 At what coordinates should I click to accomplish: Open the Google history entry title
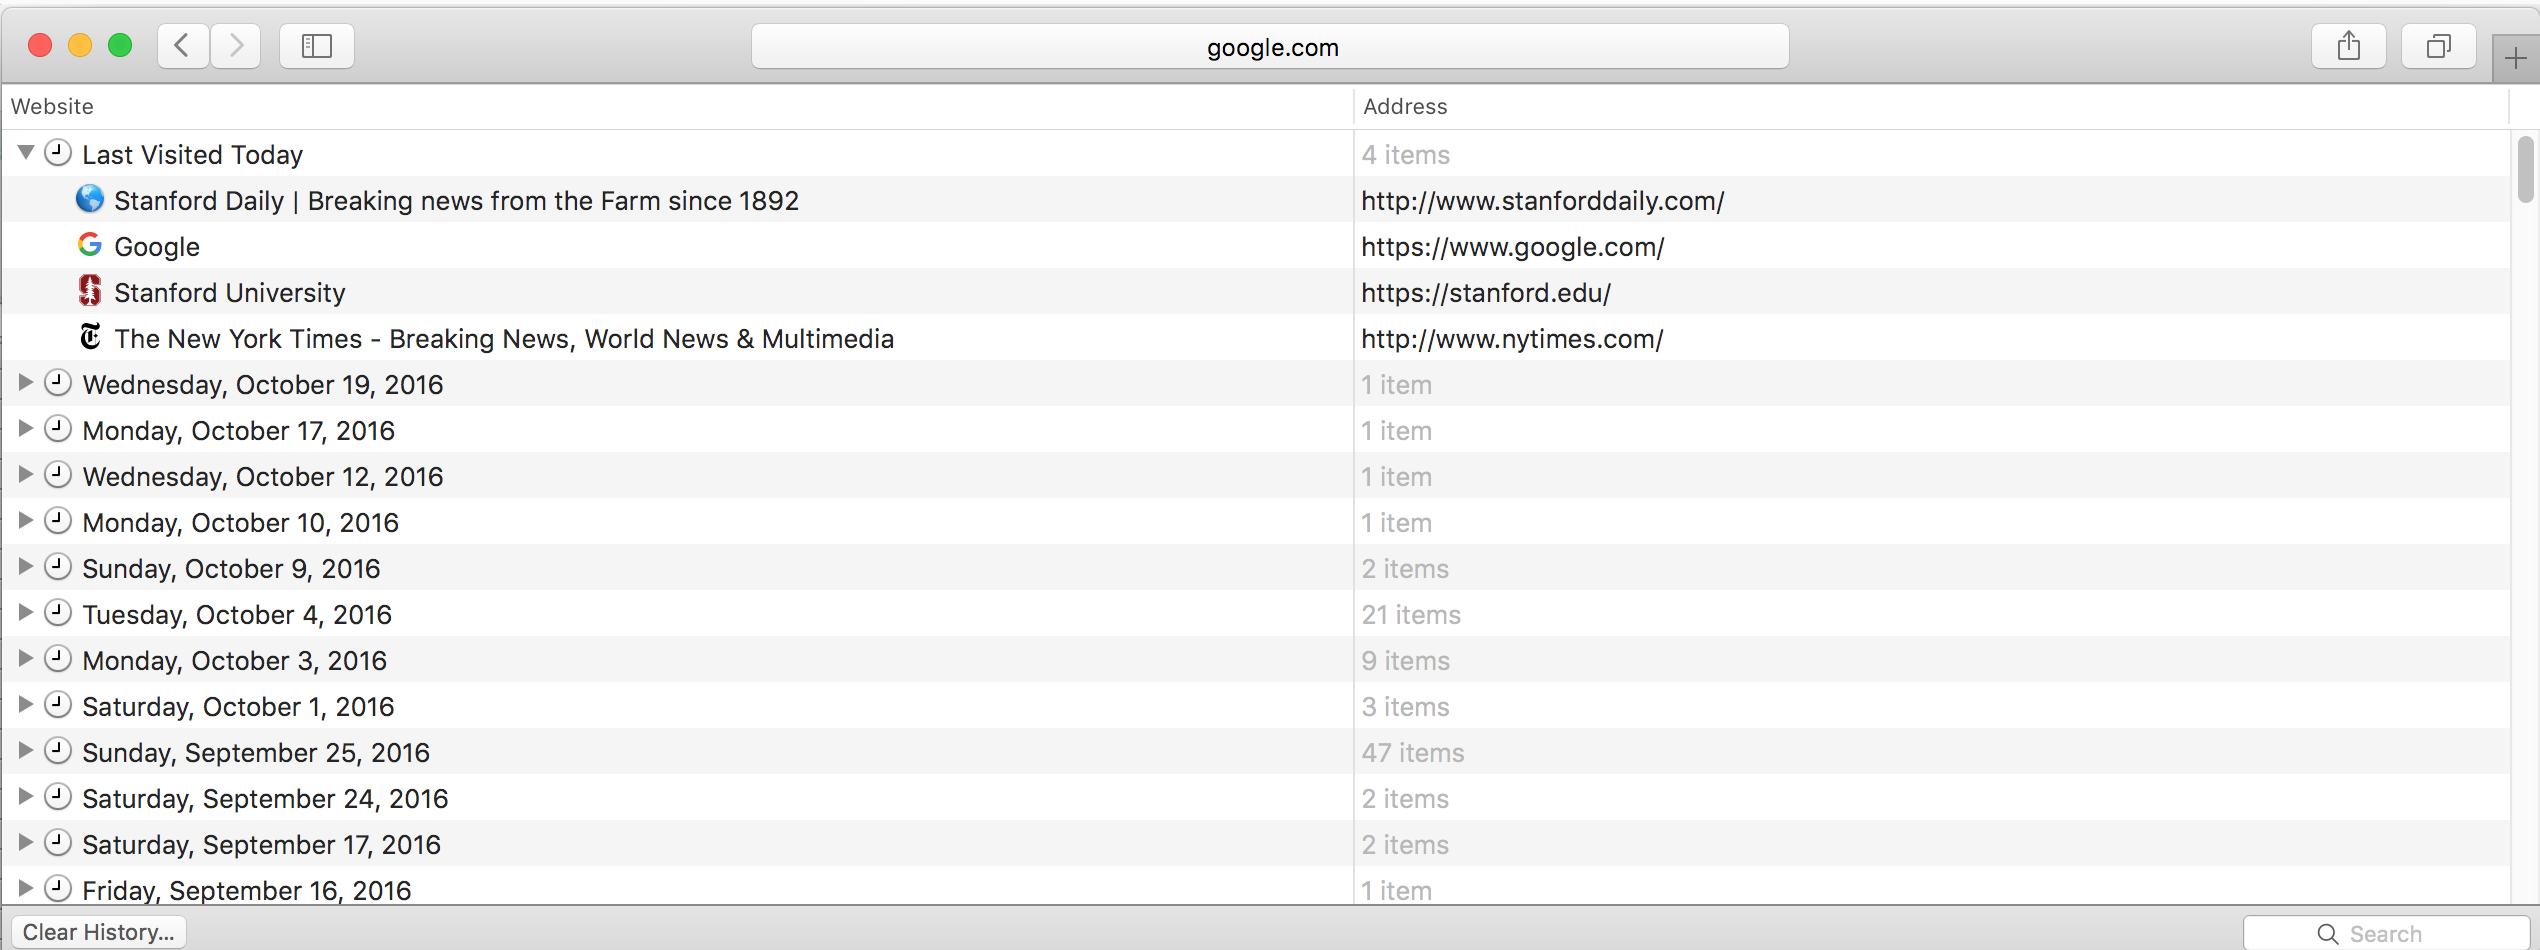[x=157, y=247]
